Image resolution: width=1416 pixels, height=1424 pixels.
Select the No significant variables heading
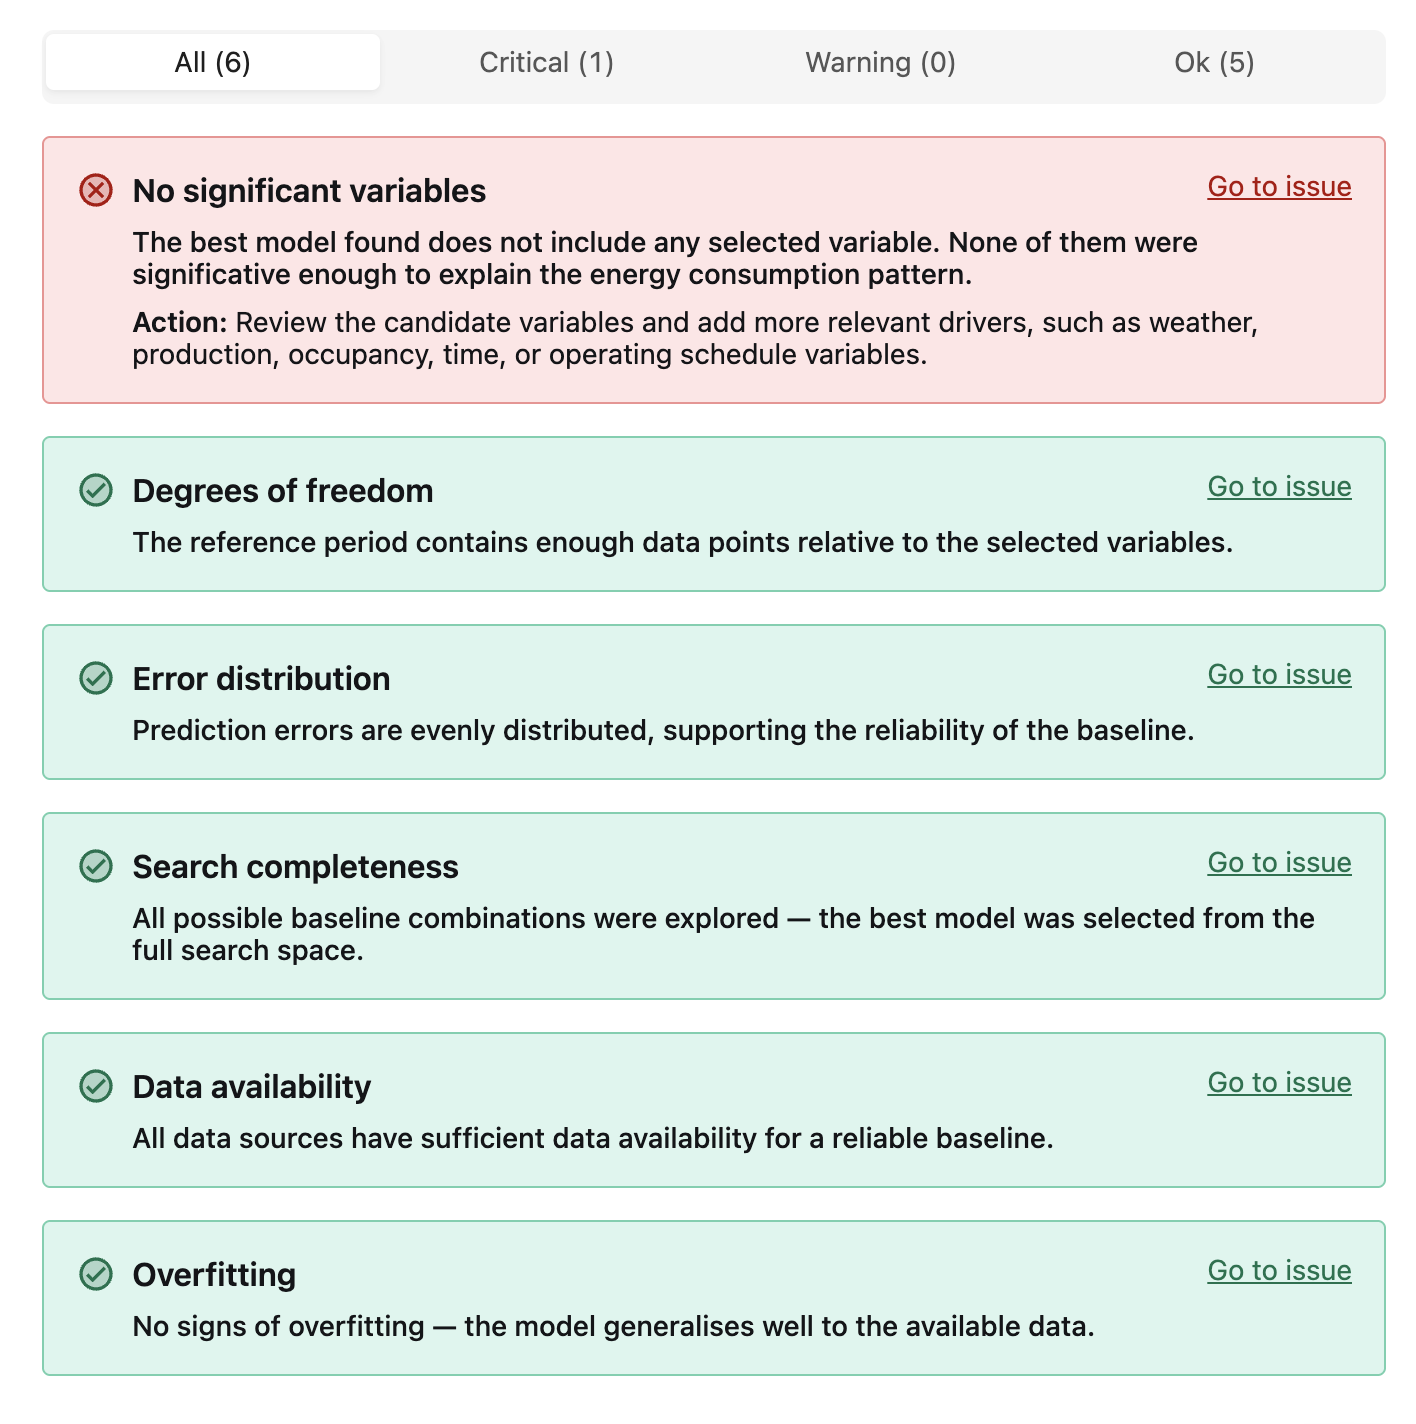(309, 191)
